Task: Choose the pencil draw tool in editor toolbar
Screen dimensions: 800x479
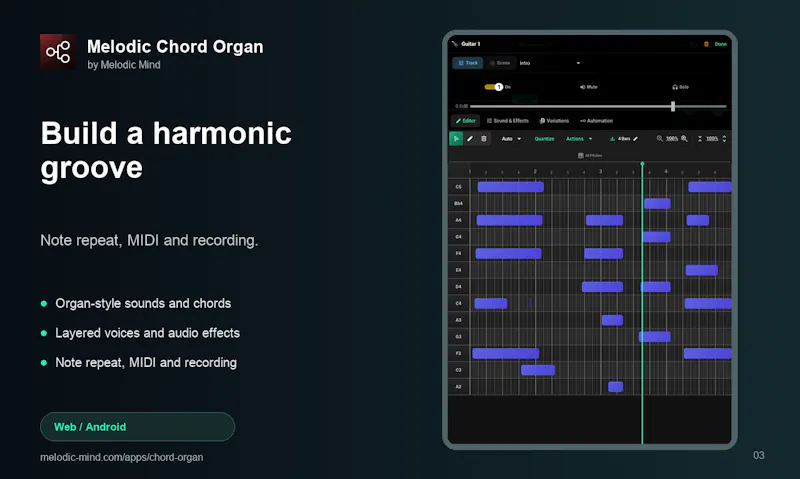Action: [x=470, y=138]
